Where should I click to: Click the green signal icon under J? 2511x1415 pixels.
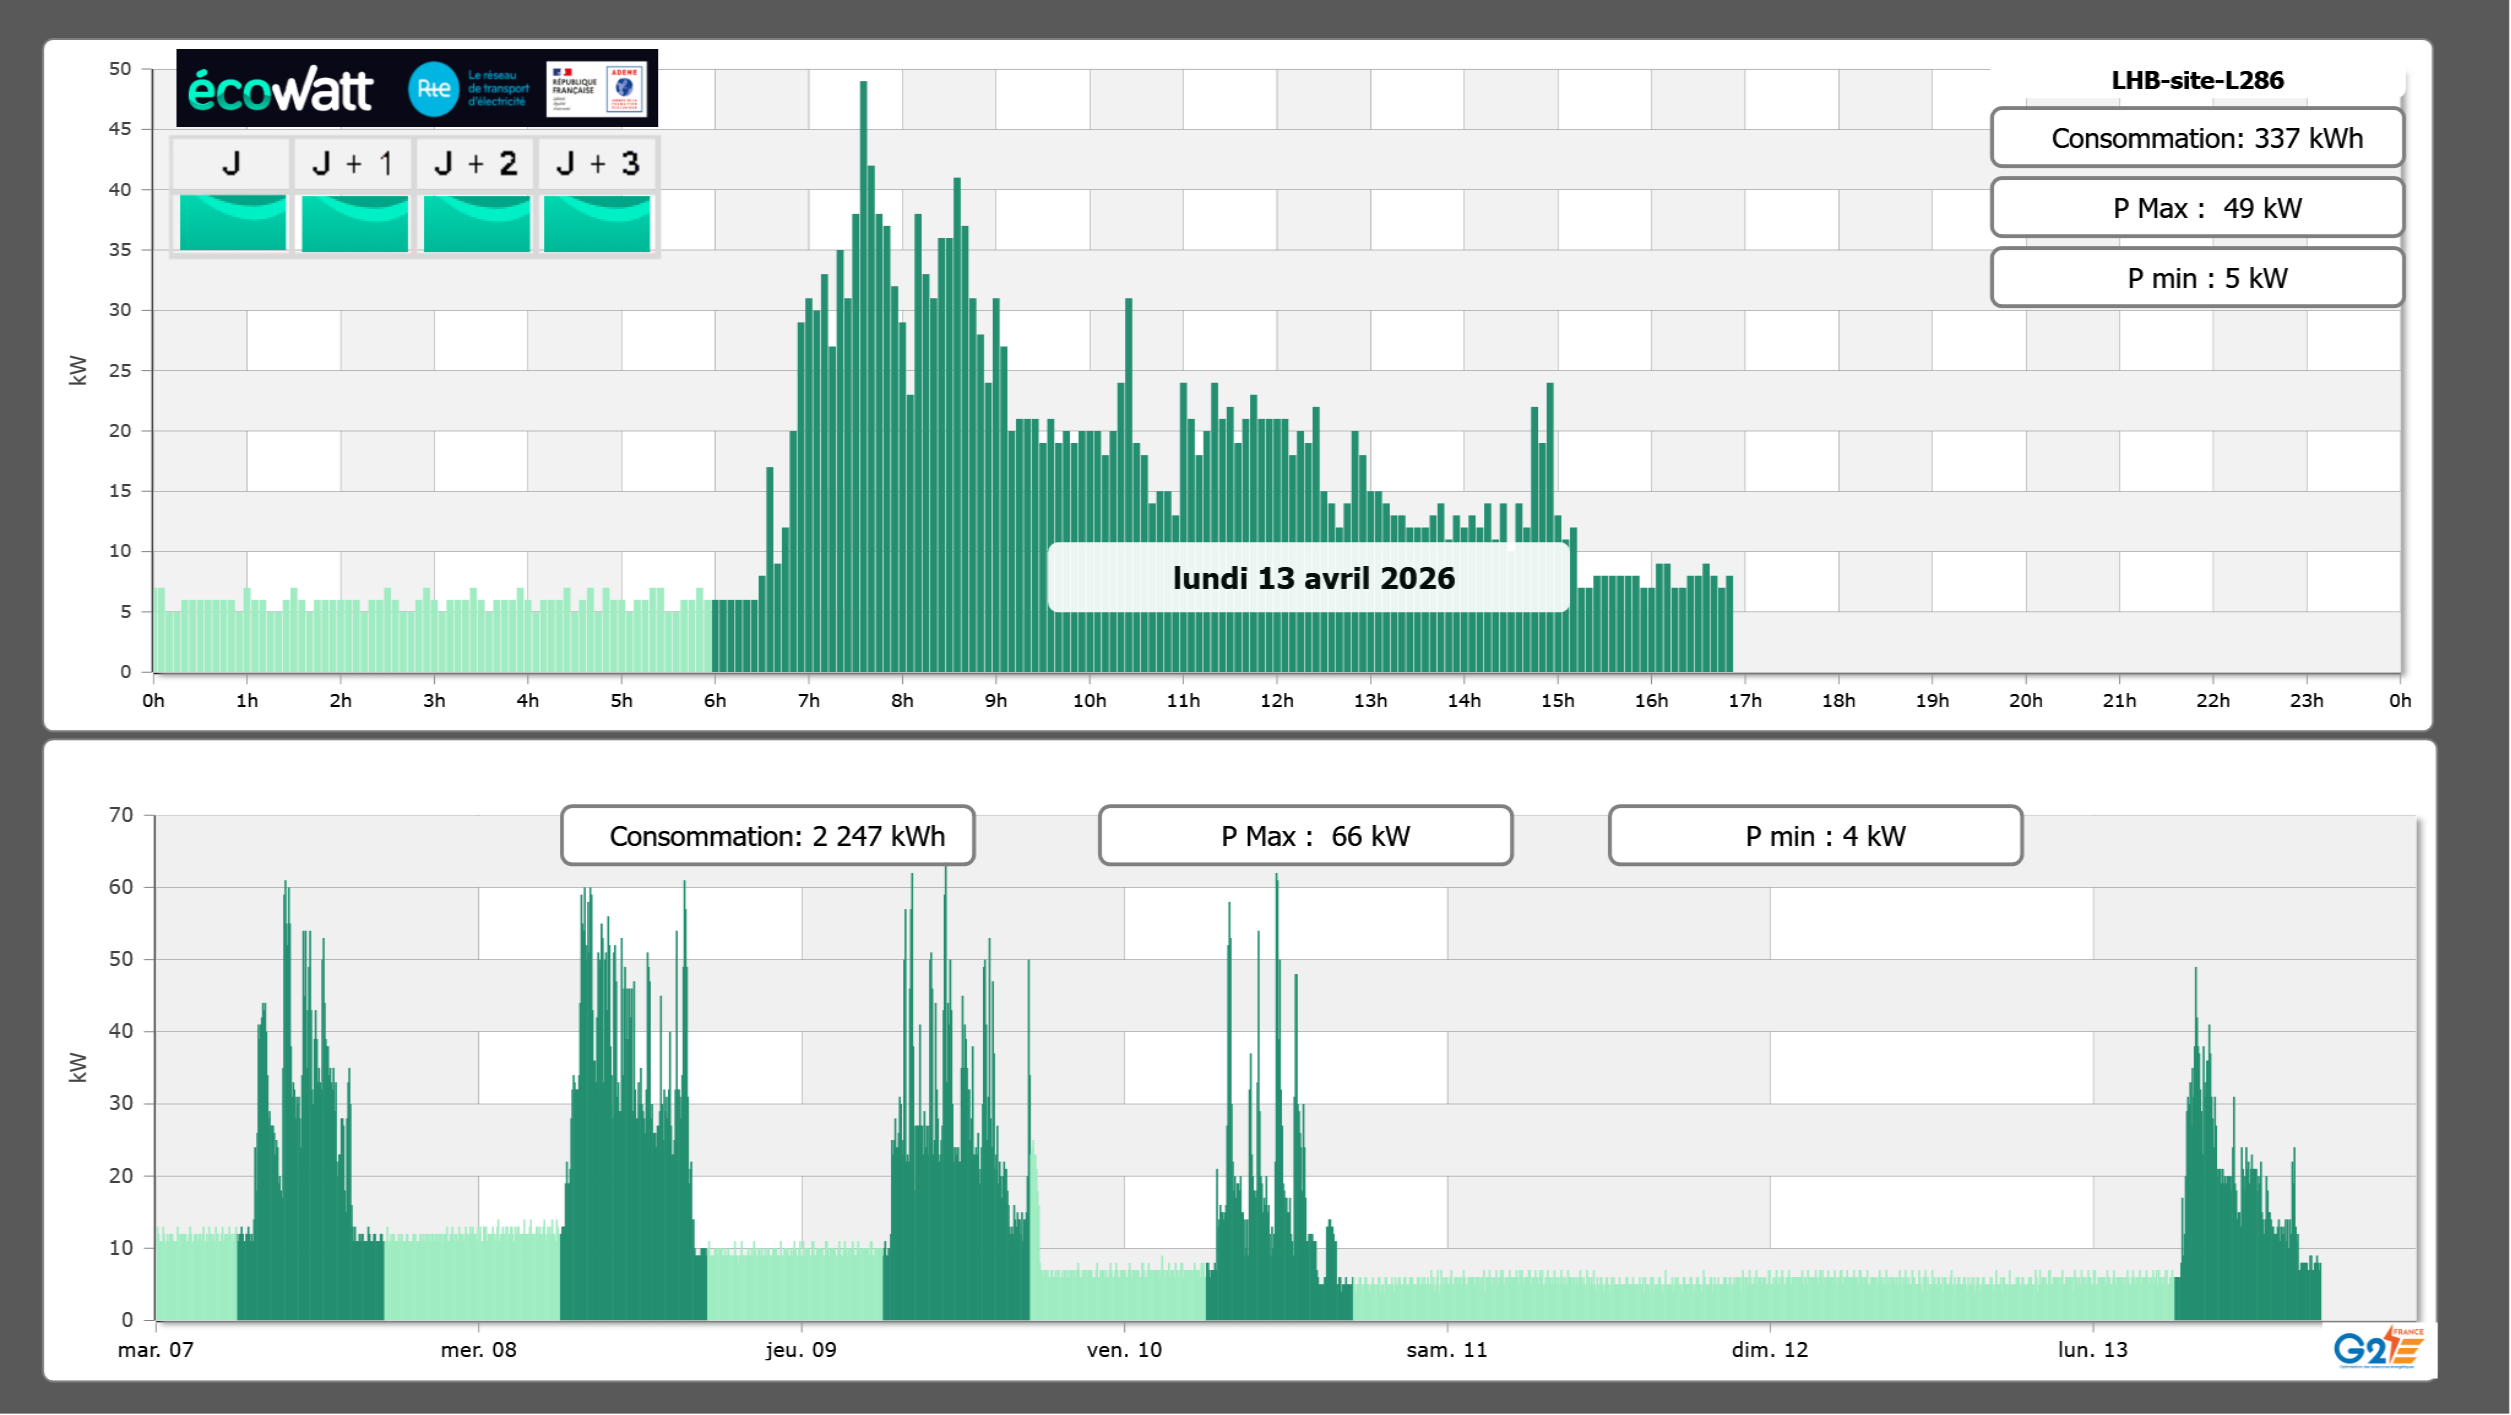pyautogui.click(x=232, y=222)
